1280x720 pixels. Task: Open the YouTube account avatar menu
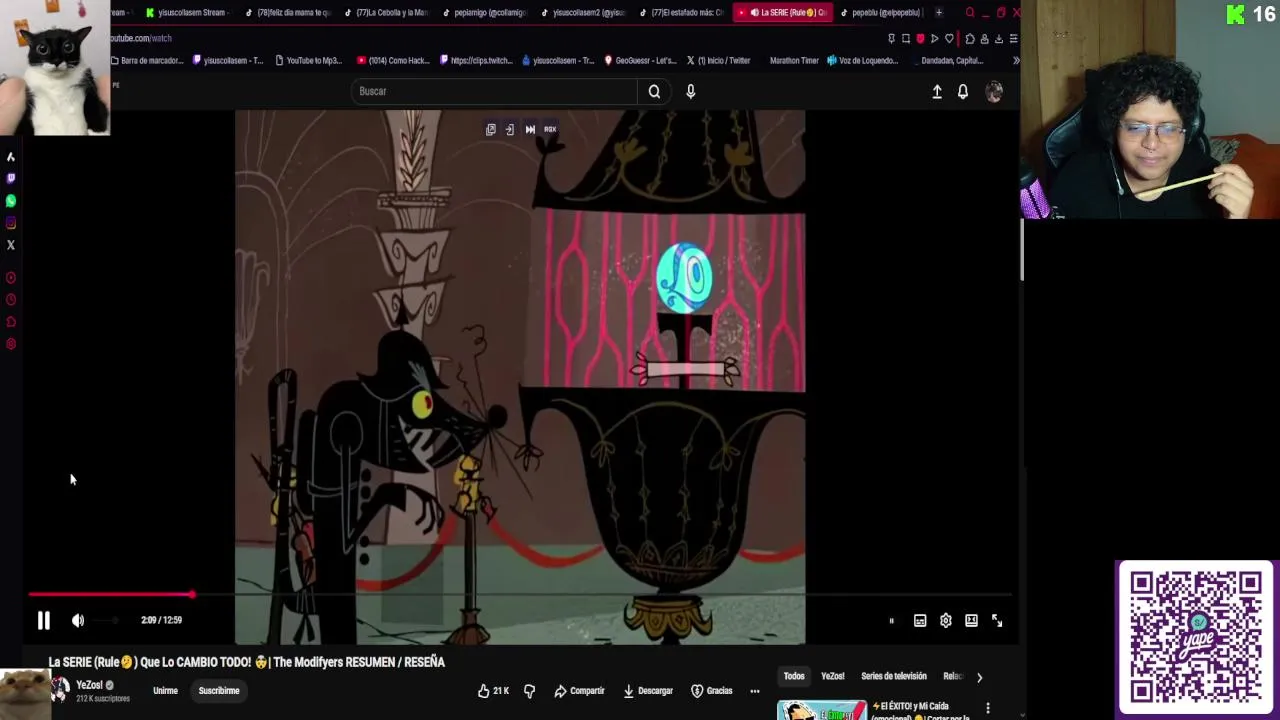click(994, 91)
